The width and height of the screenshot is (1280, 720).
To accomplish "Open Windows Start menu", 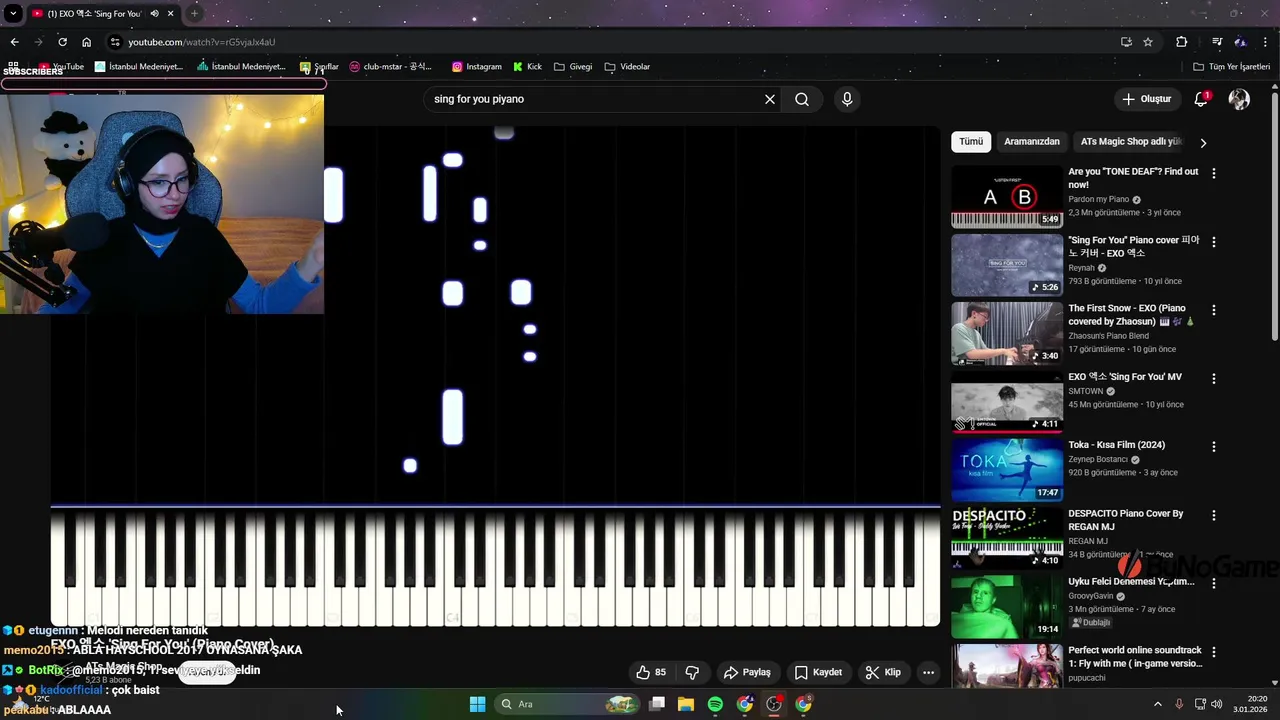I will 478,704.
